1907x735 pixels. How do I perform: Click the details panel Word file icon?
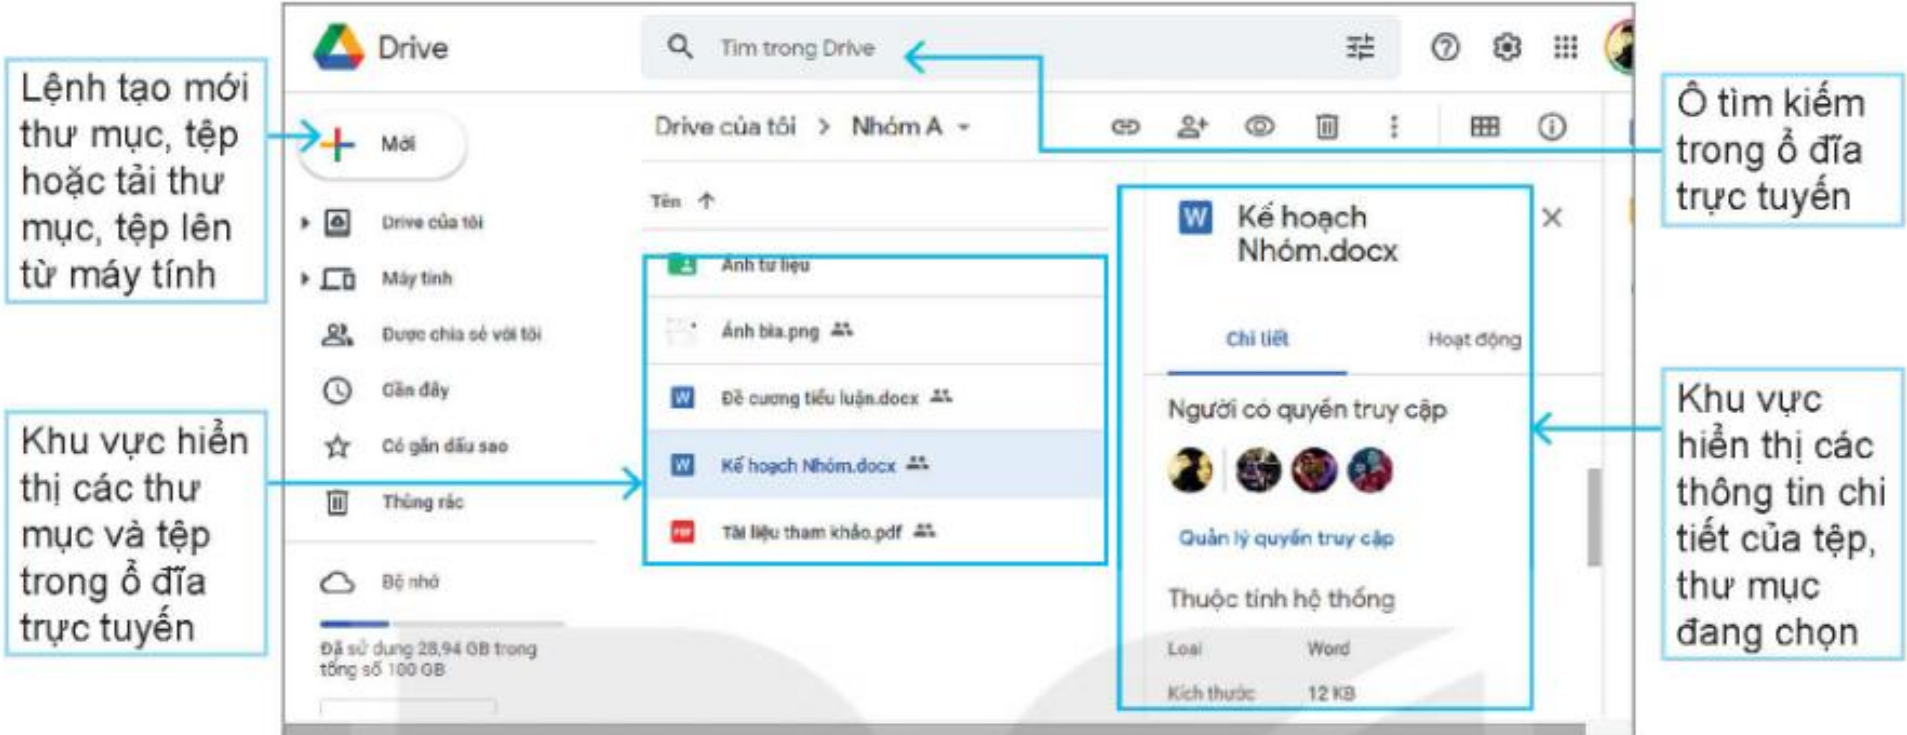[x=1195, y=217]
